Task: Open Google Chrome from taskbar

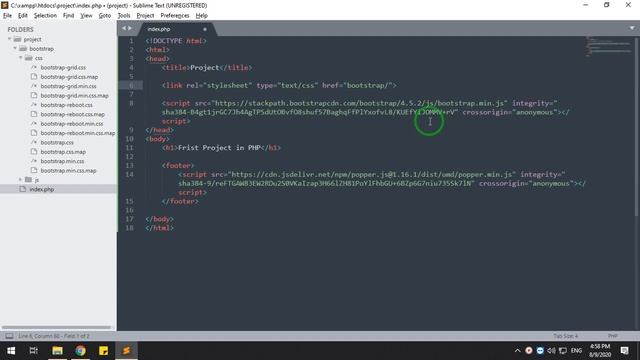Action: 80,351
